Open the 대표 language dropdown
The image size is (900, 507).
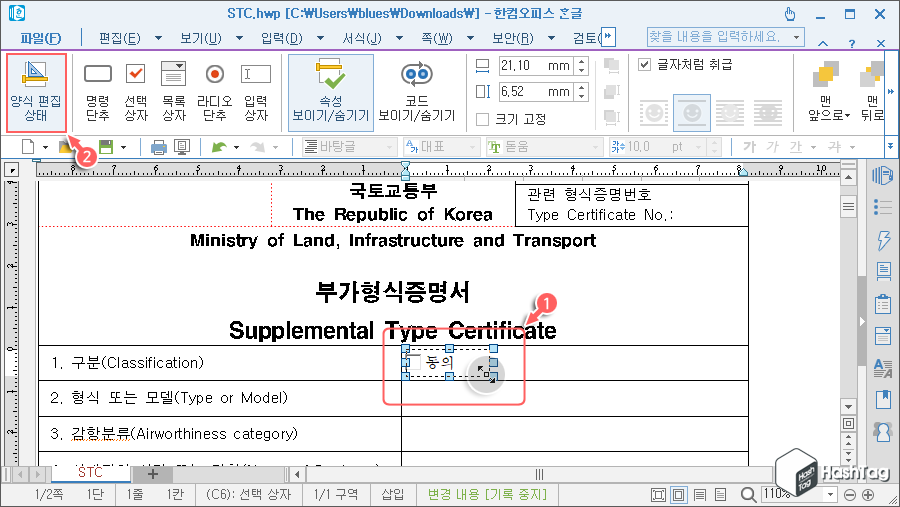(x=472, y=148)
